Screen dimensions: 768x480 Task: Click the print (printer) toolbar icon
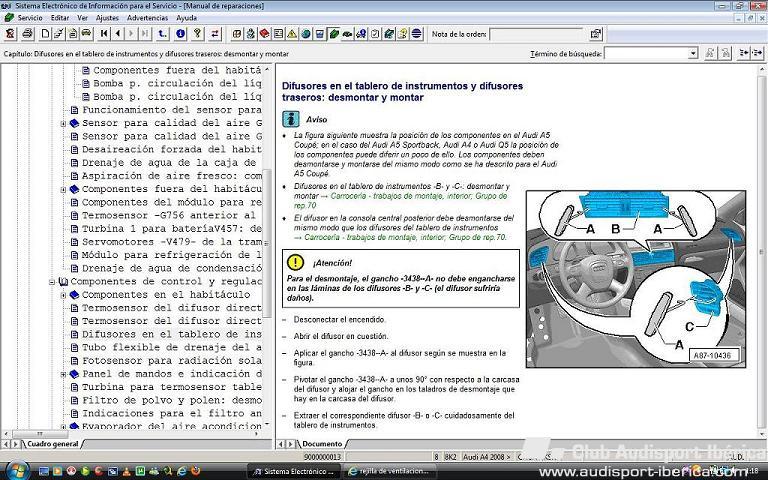coord(27,34)
